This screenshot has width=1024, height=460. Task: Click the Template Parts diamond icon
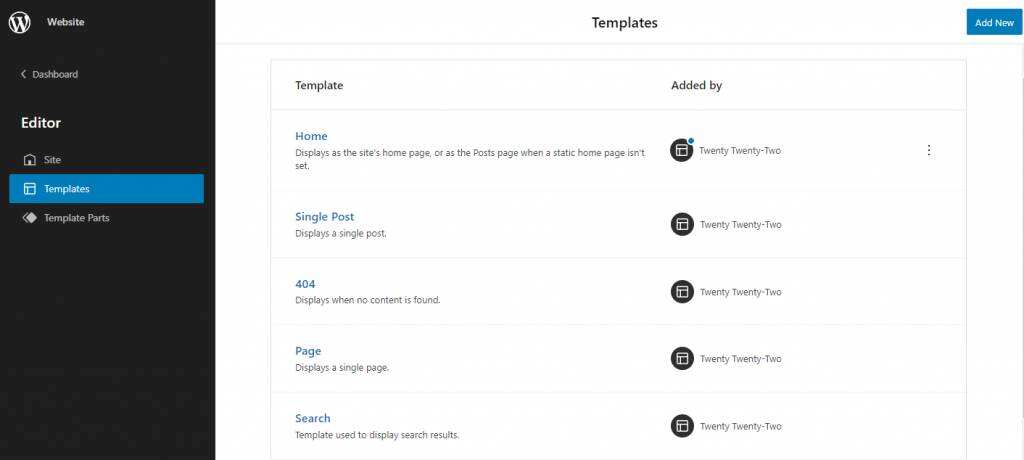(x=29, y=217)
